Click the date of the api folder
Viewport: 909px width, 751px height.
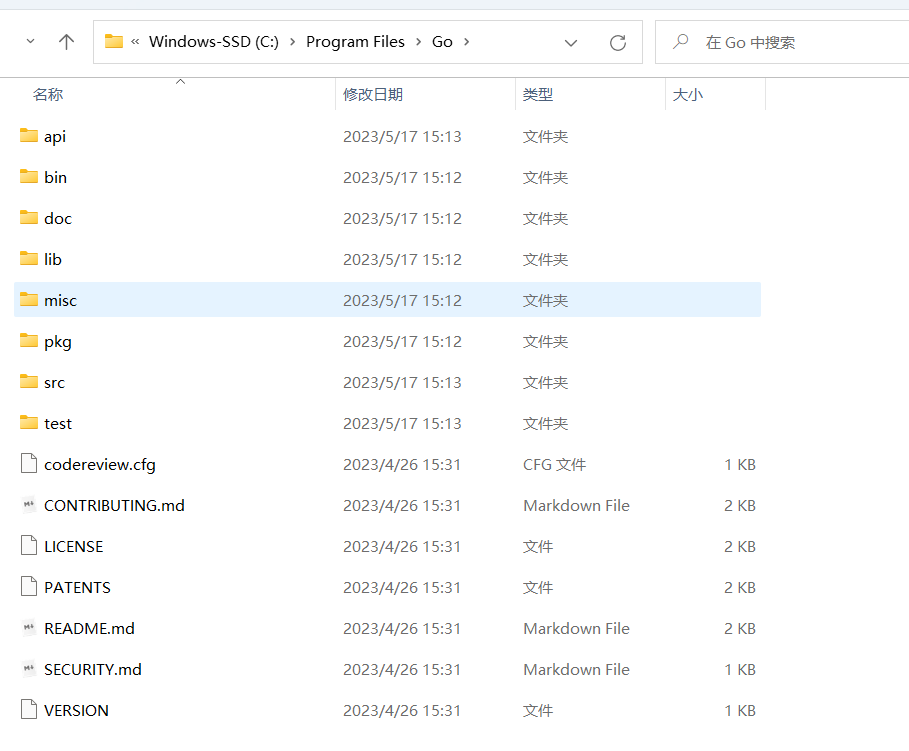coord(402,137)
